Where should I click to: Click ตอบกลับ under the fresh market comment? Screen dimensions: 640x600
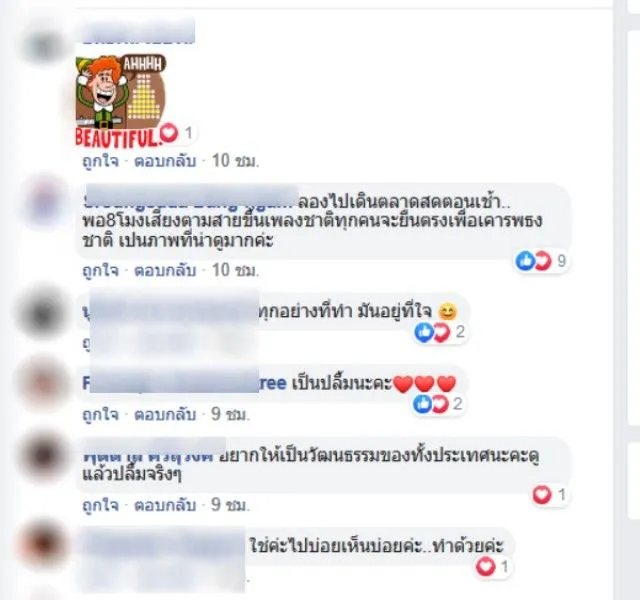pos(165,270)
